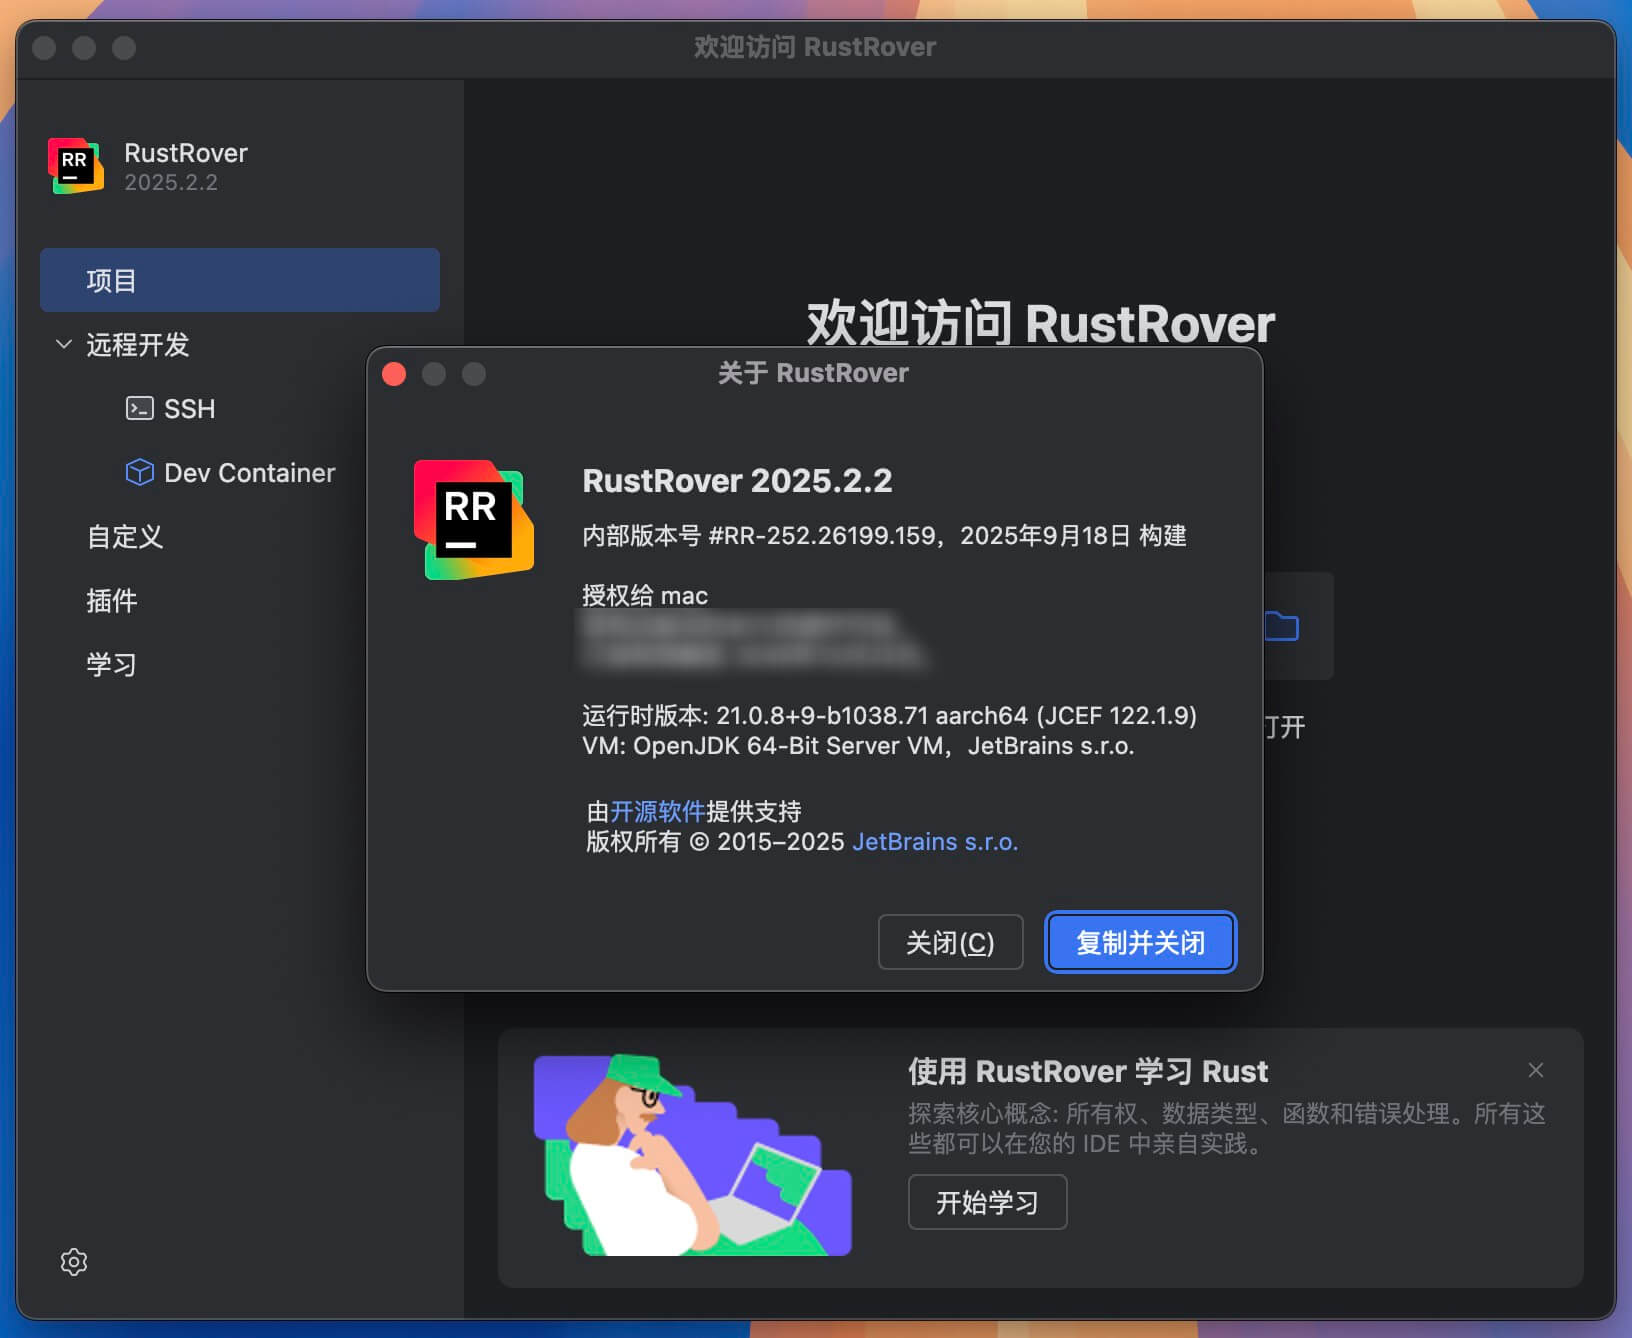The height and width of the screenshot is (1338, 1632).
Task: Click the settings gear icon in sidebar
Action: 74,1262
